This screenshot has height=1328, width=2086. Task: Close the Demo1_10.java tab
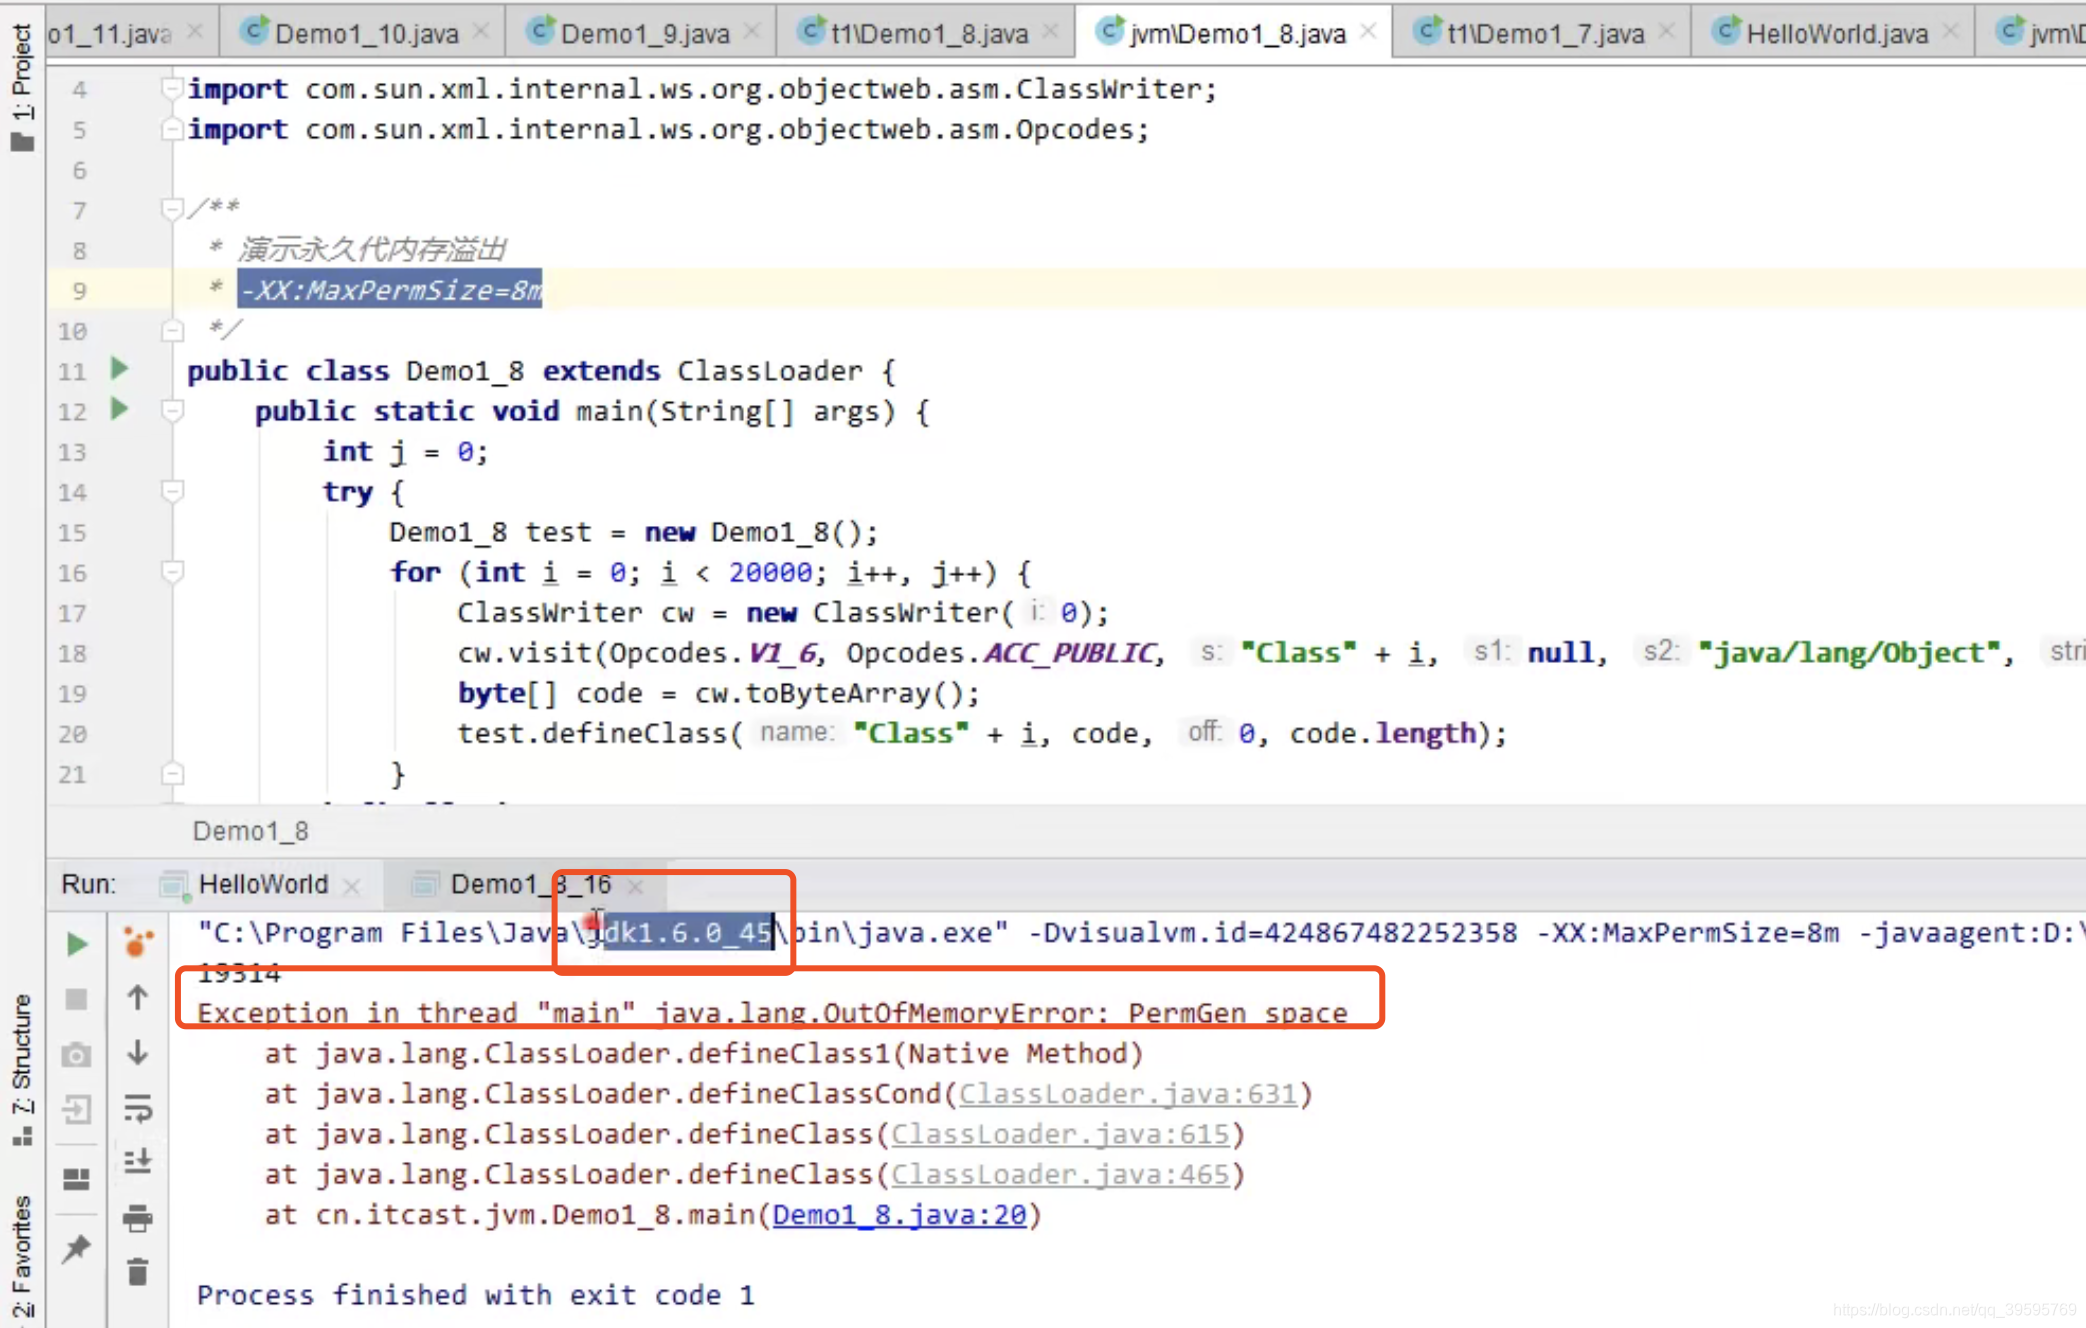482,32
